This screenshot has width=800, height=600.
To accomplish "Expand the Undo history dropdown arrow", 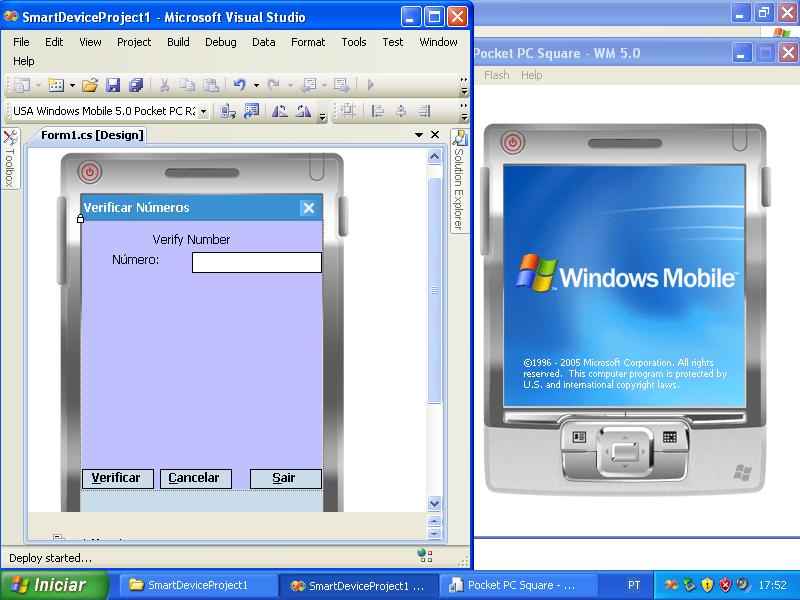I will pos(256,85).
